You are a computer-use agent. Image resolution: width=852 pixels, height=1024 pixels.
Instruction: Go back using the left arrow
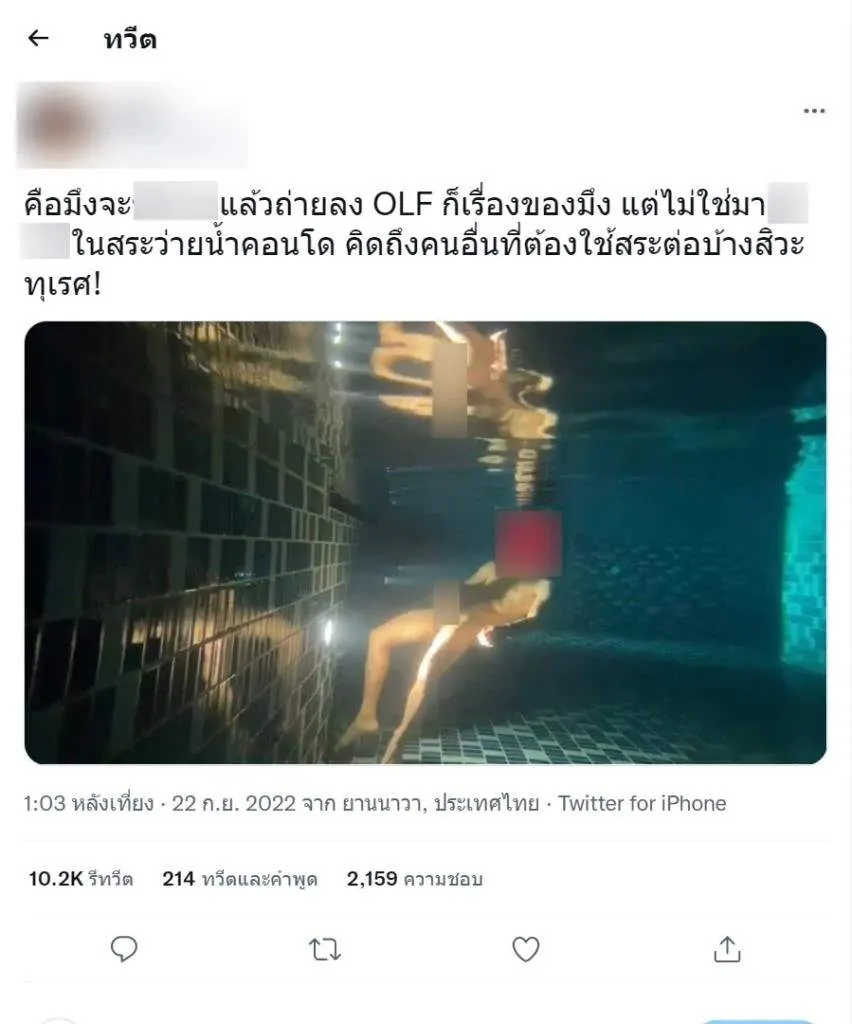click(x=38, y=39)
